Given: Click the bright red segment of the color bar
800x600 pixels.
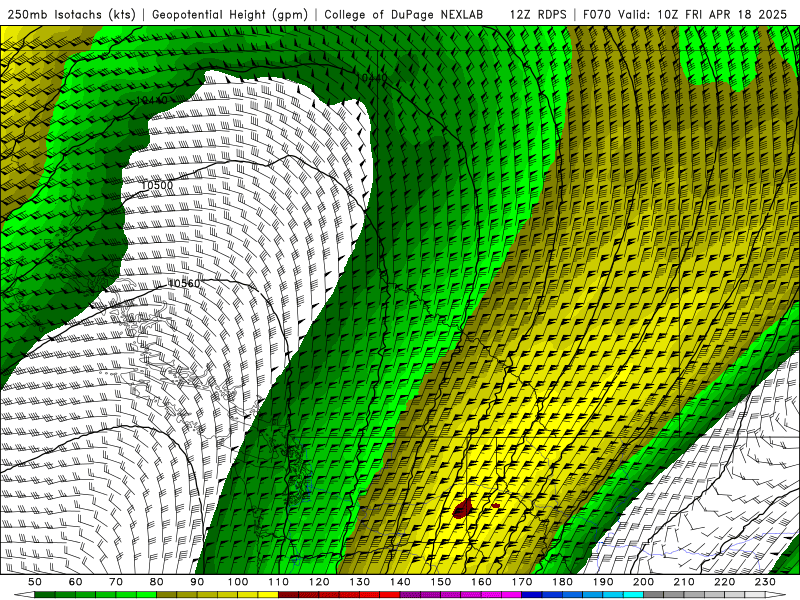Looking at the screenshot, I should [389, 595].
